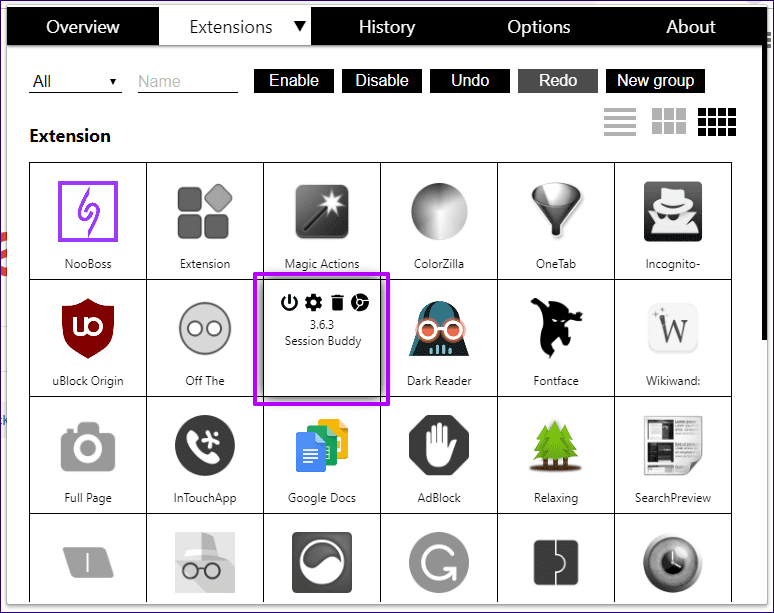Screen dimensions: 774x613
Task: Remove Session Buddy using trash icon
Action: click(337, 302)
